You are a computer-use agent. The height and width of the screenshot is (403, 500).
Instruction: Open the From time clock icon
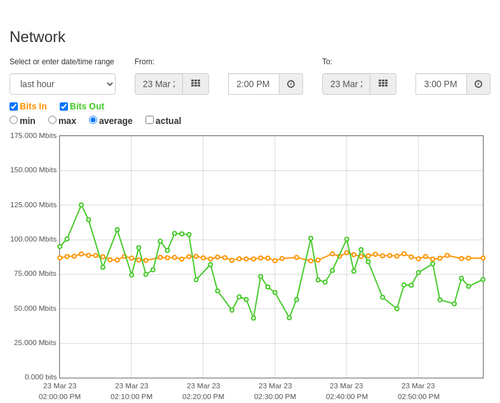[x=291, y=84]
